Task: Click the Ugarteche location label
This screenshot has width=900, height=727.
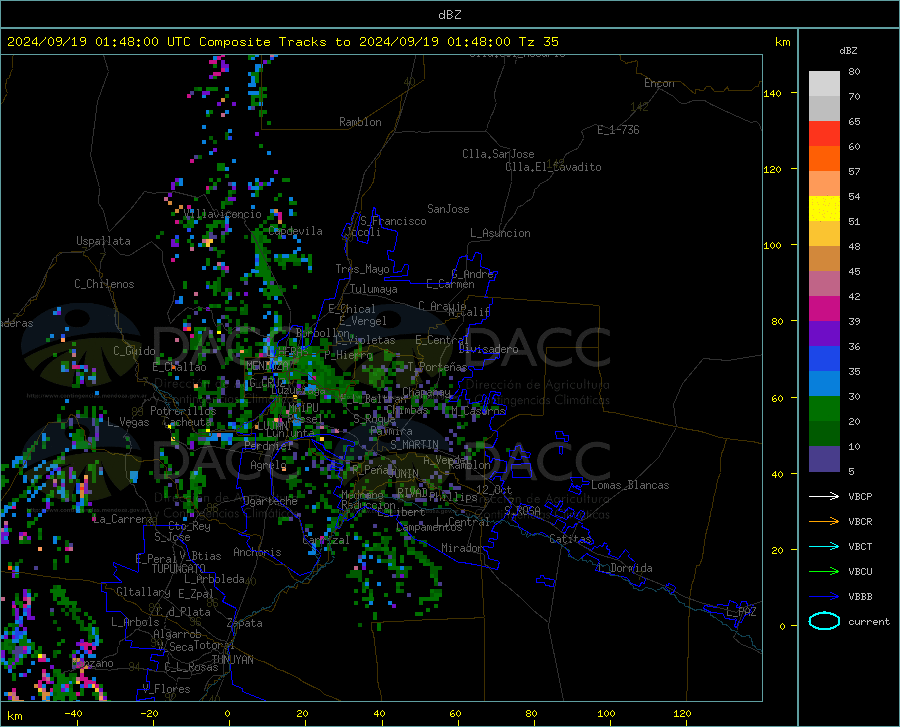Action: click(270, 501)
